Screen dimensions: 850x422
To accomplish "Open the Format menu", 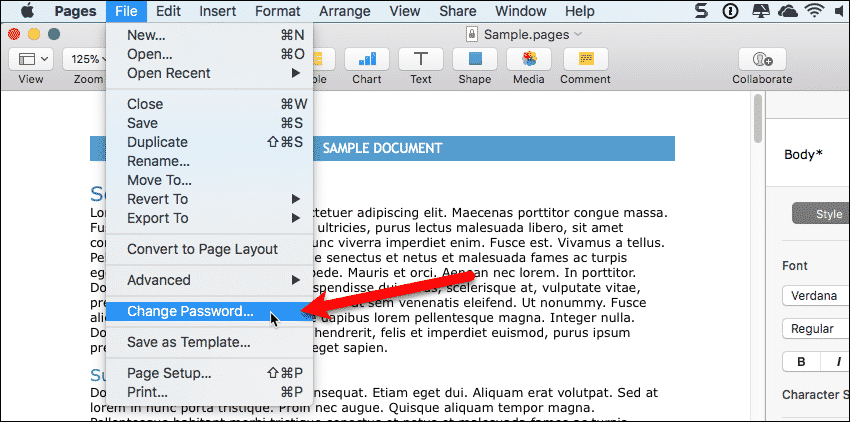I will pyautogui.click(x=277, y=11).
